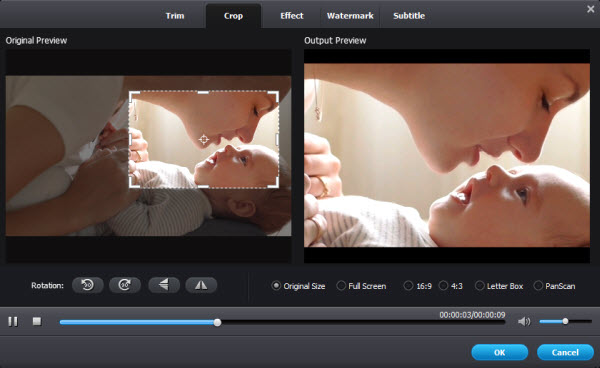Switch to the Trim tab
This screenshot has width=600, height=368.
pyautogui.click(x=175, y=16)
